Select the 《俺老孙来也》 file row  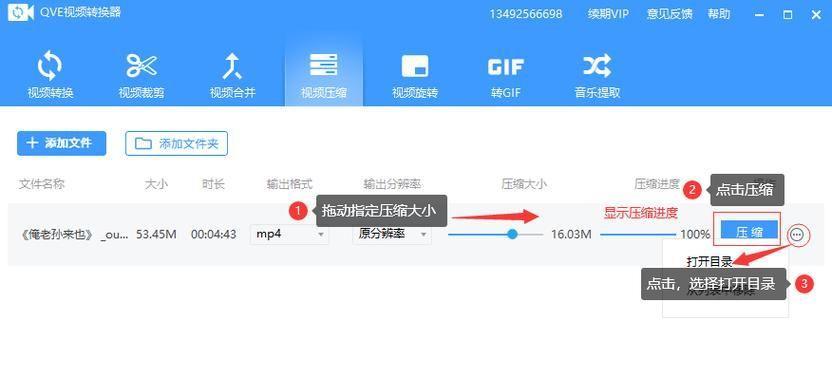pyautogui.click(x=416, y=234)
